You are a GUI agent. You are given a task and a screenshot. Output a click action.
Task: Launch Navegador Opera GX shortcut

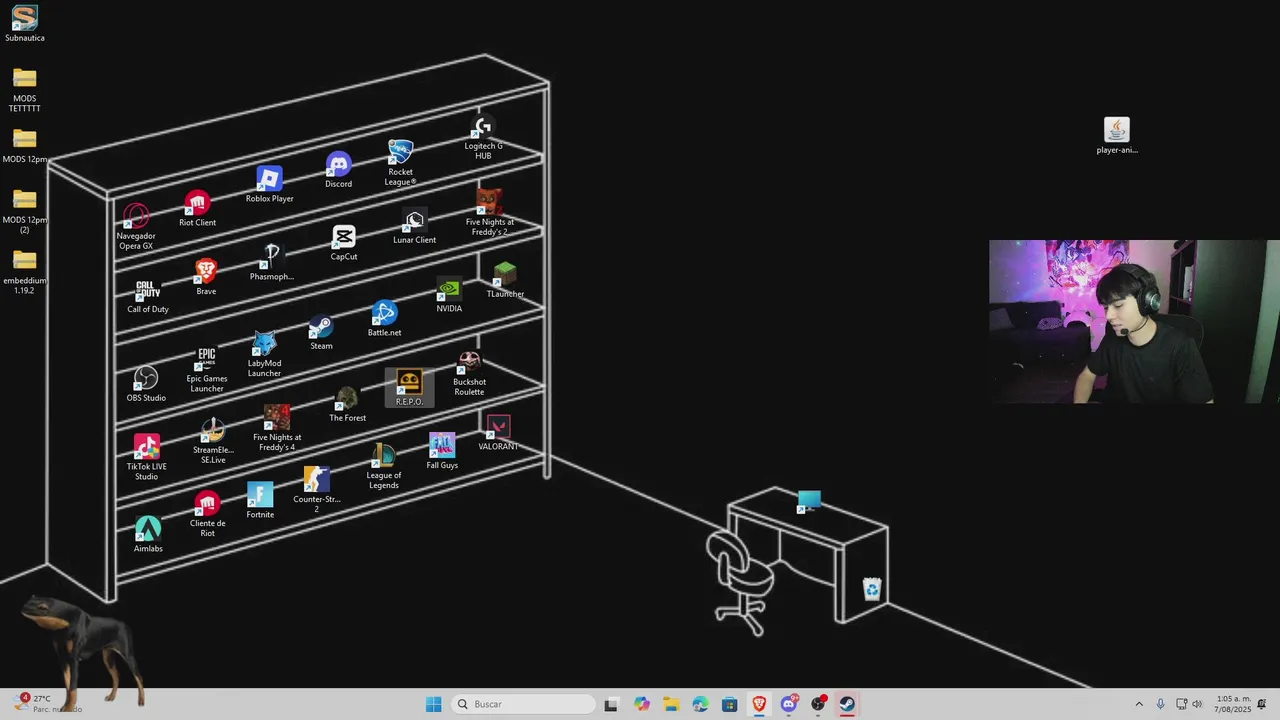pos(136,227)
